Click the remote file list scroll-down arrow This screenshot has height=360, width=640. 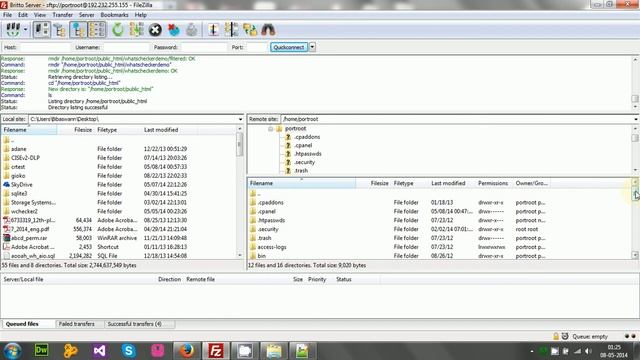(x=635, y=255)
